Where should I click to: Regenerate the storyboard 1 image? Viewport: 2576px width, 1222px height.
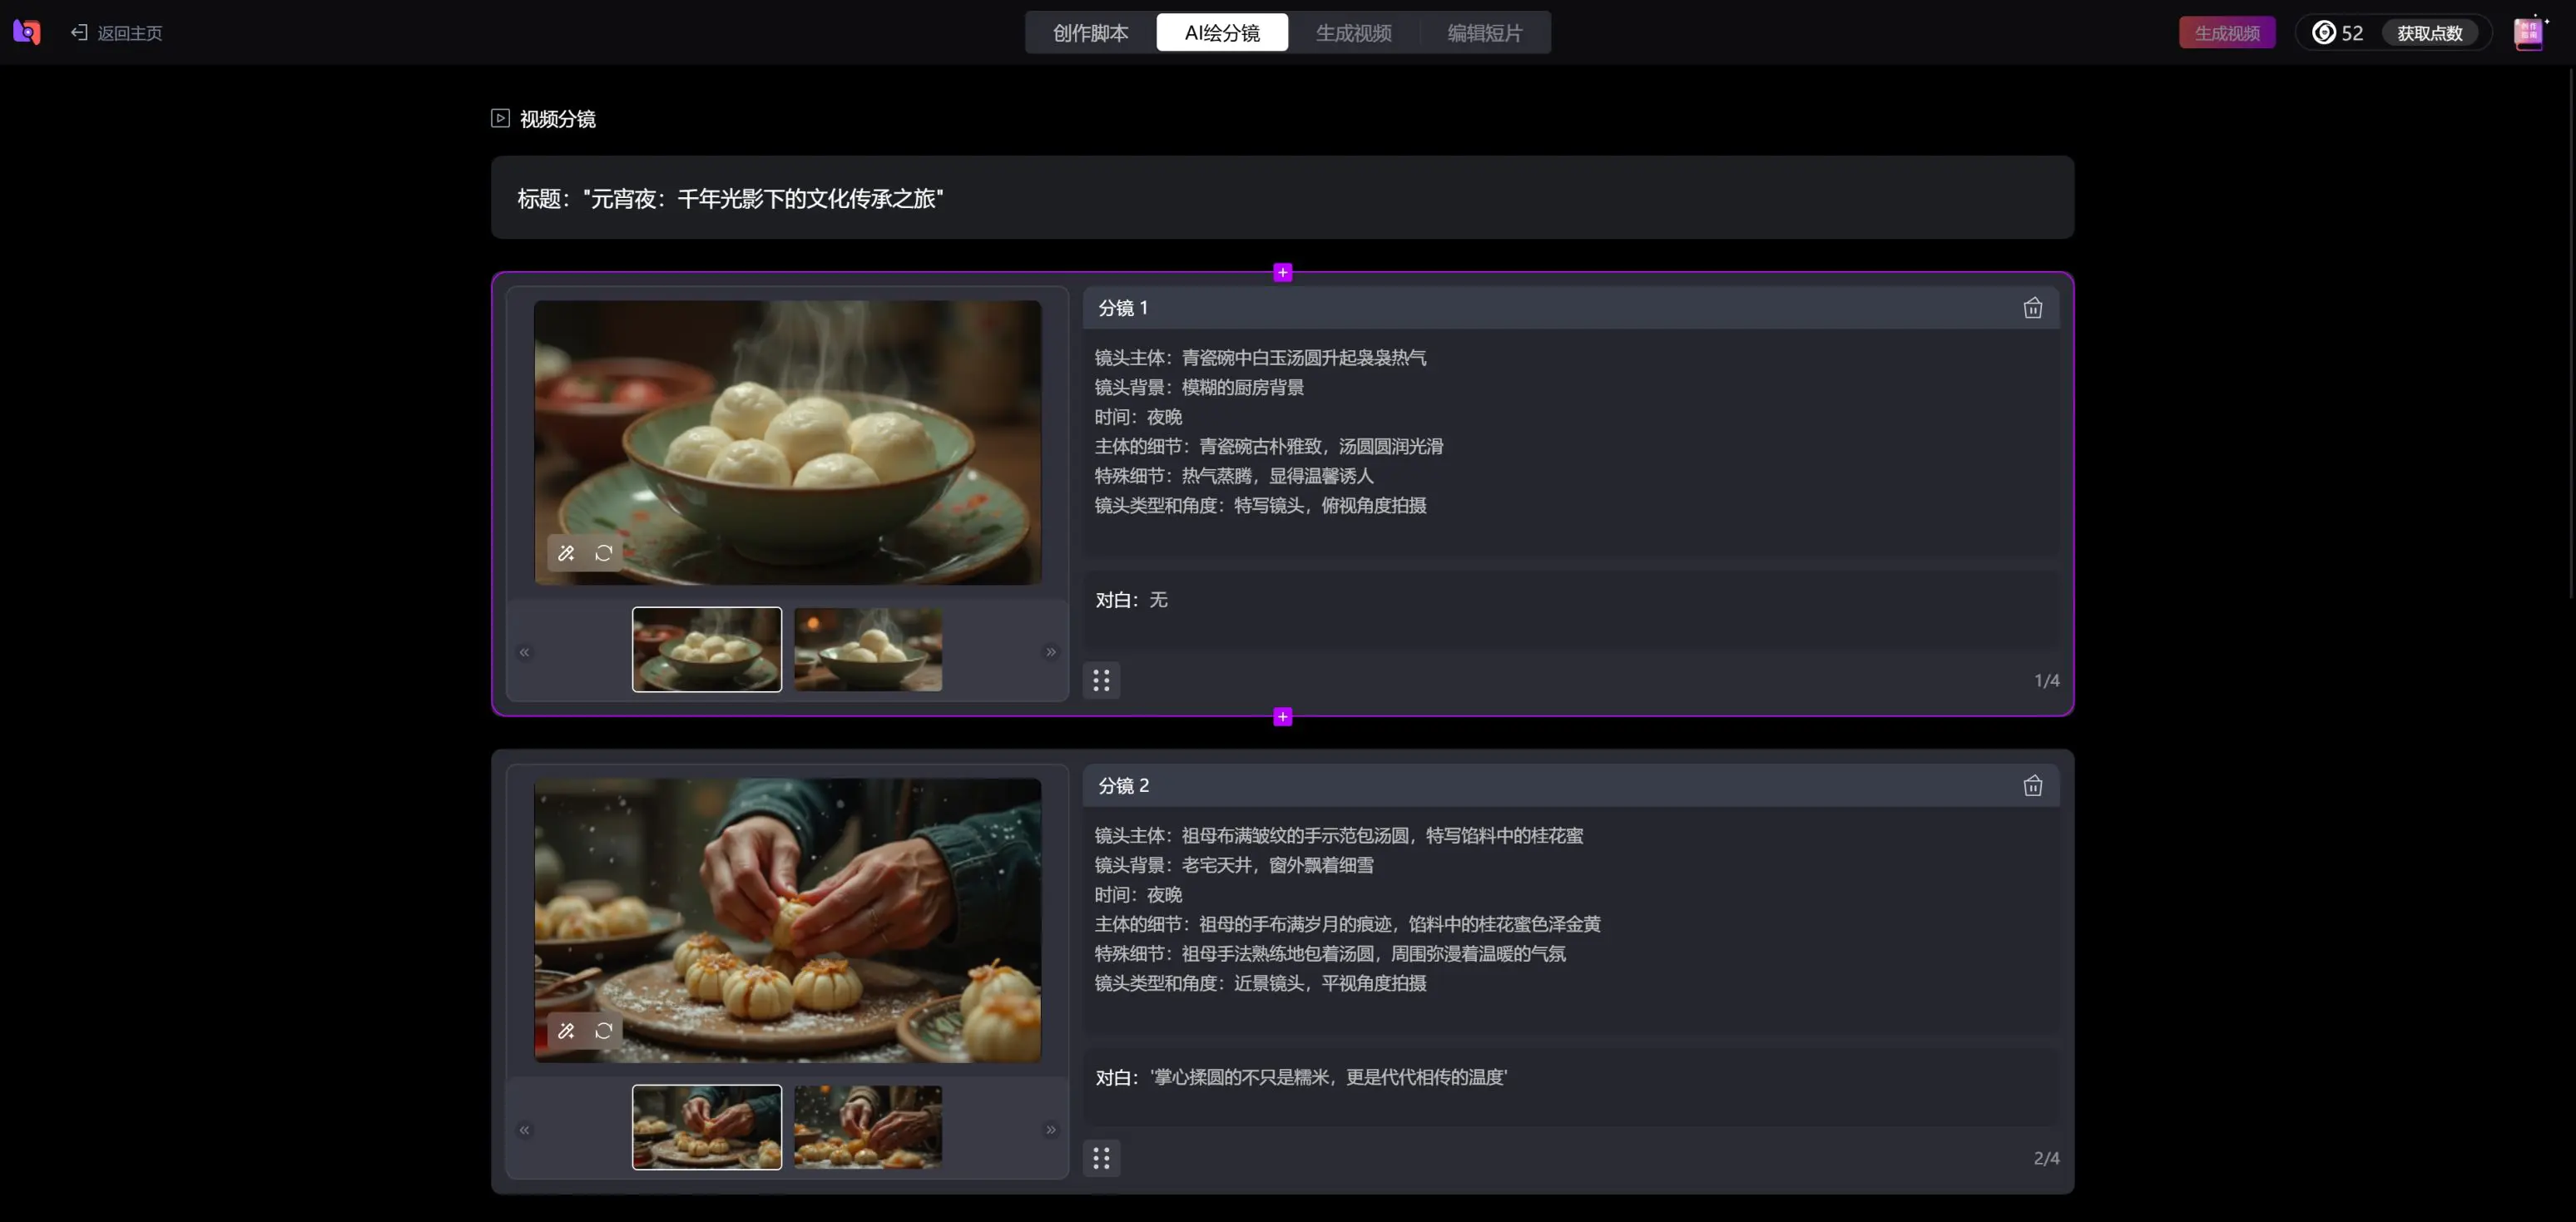(x=604, y=553)
